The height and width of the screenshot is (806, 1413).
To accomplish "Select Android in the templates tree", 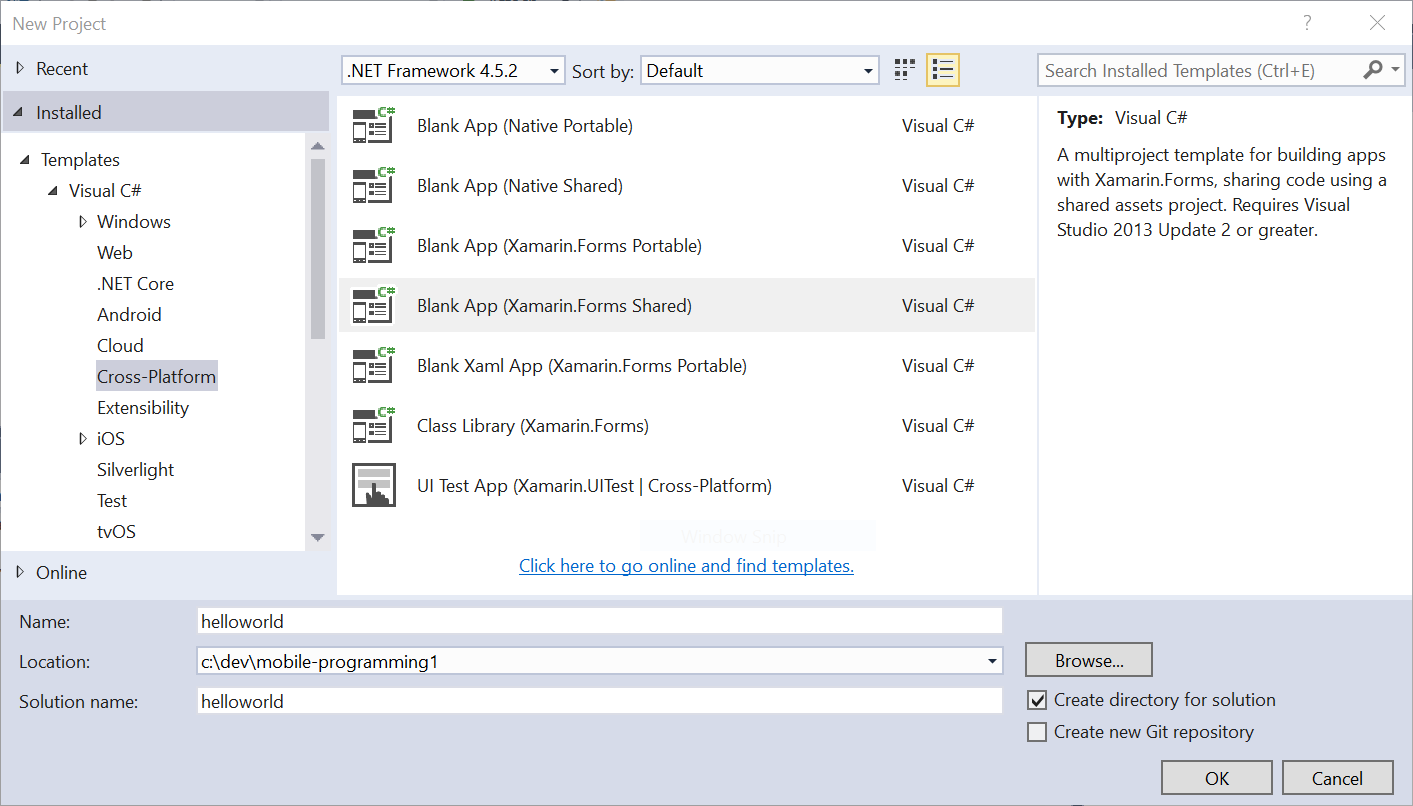I will 129,315.
